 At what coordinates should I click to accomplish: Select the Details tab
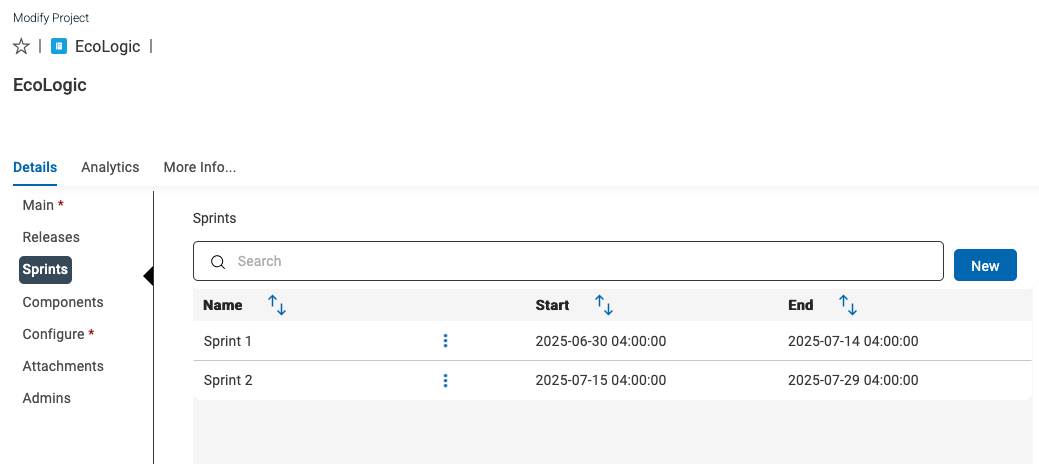(x=35, y=167)
